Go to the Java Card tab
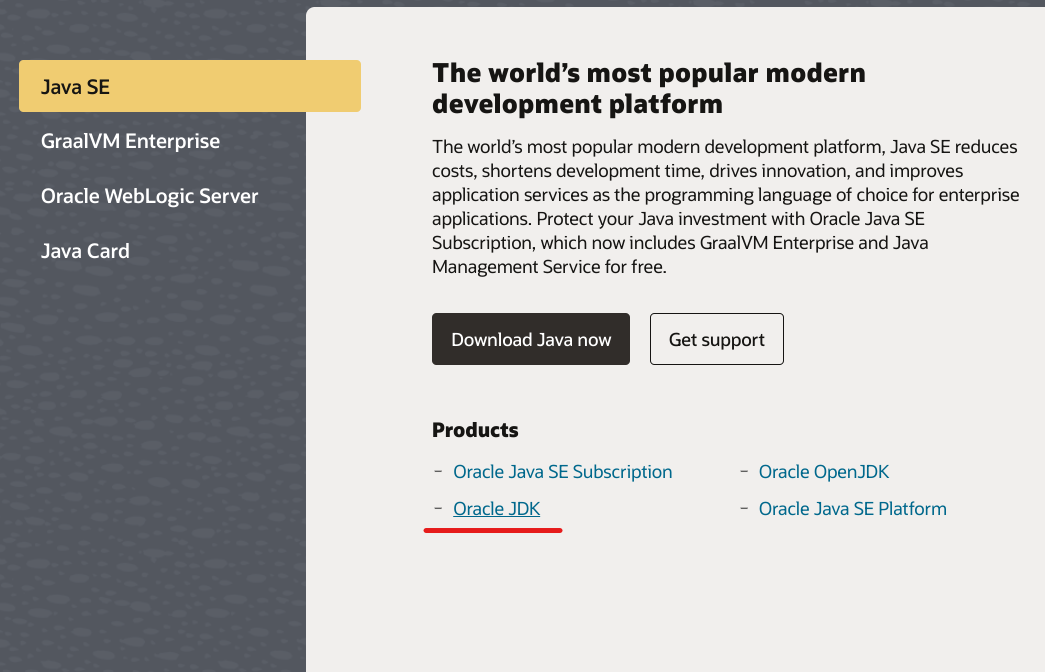The height and width of the screenshot is (672, 1045). click(85, 251)
